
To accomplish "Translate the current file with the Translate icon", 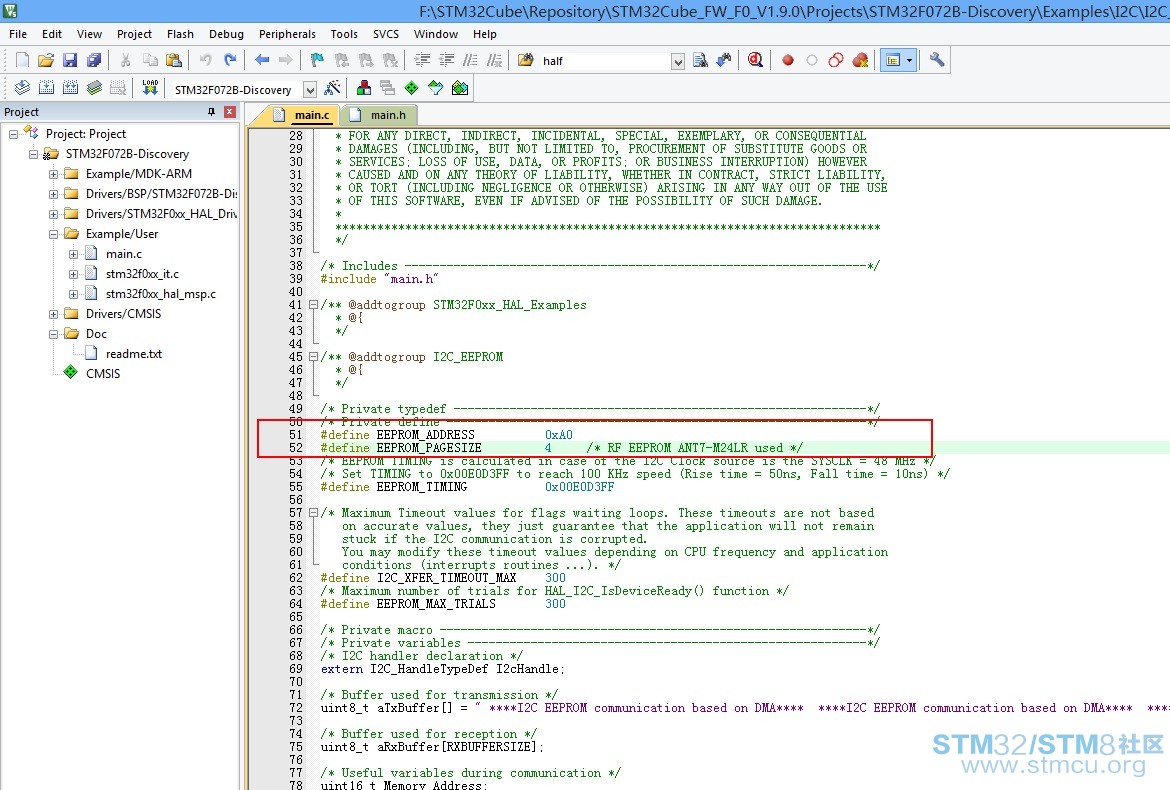I will (x=22, y=89).
